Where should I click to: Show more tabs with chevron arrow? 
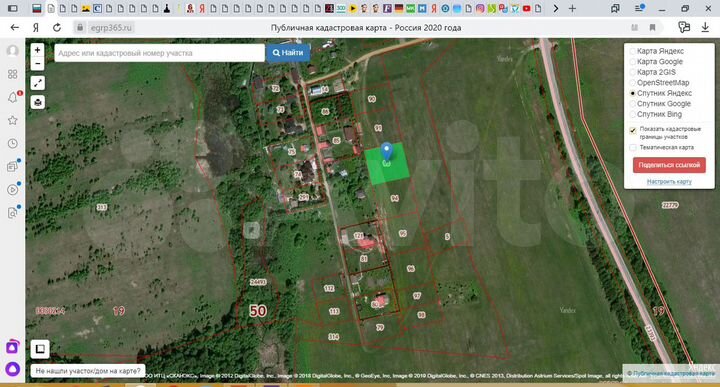click(x=556, y=8)
